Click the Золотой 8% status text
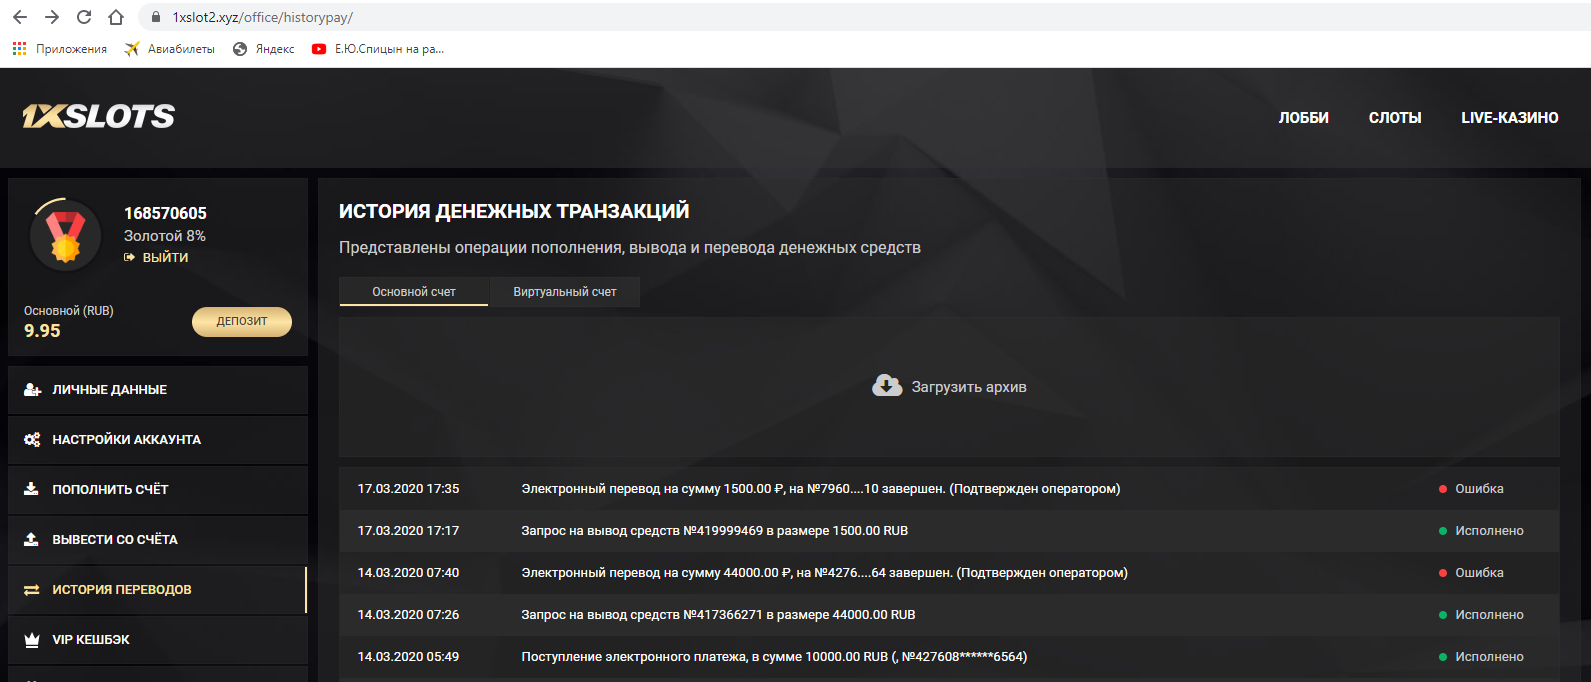The width and height of the screenshot is (1591, 682). pos(165,236)
